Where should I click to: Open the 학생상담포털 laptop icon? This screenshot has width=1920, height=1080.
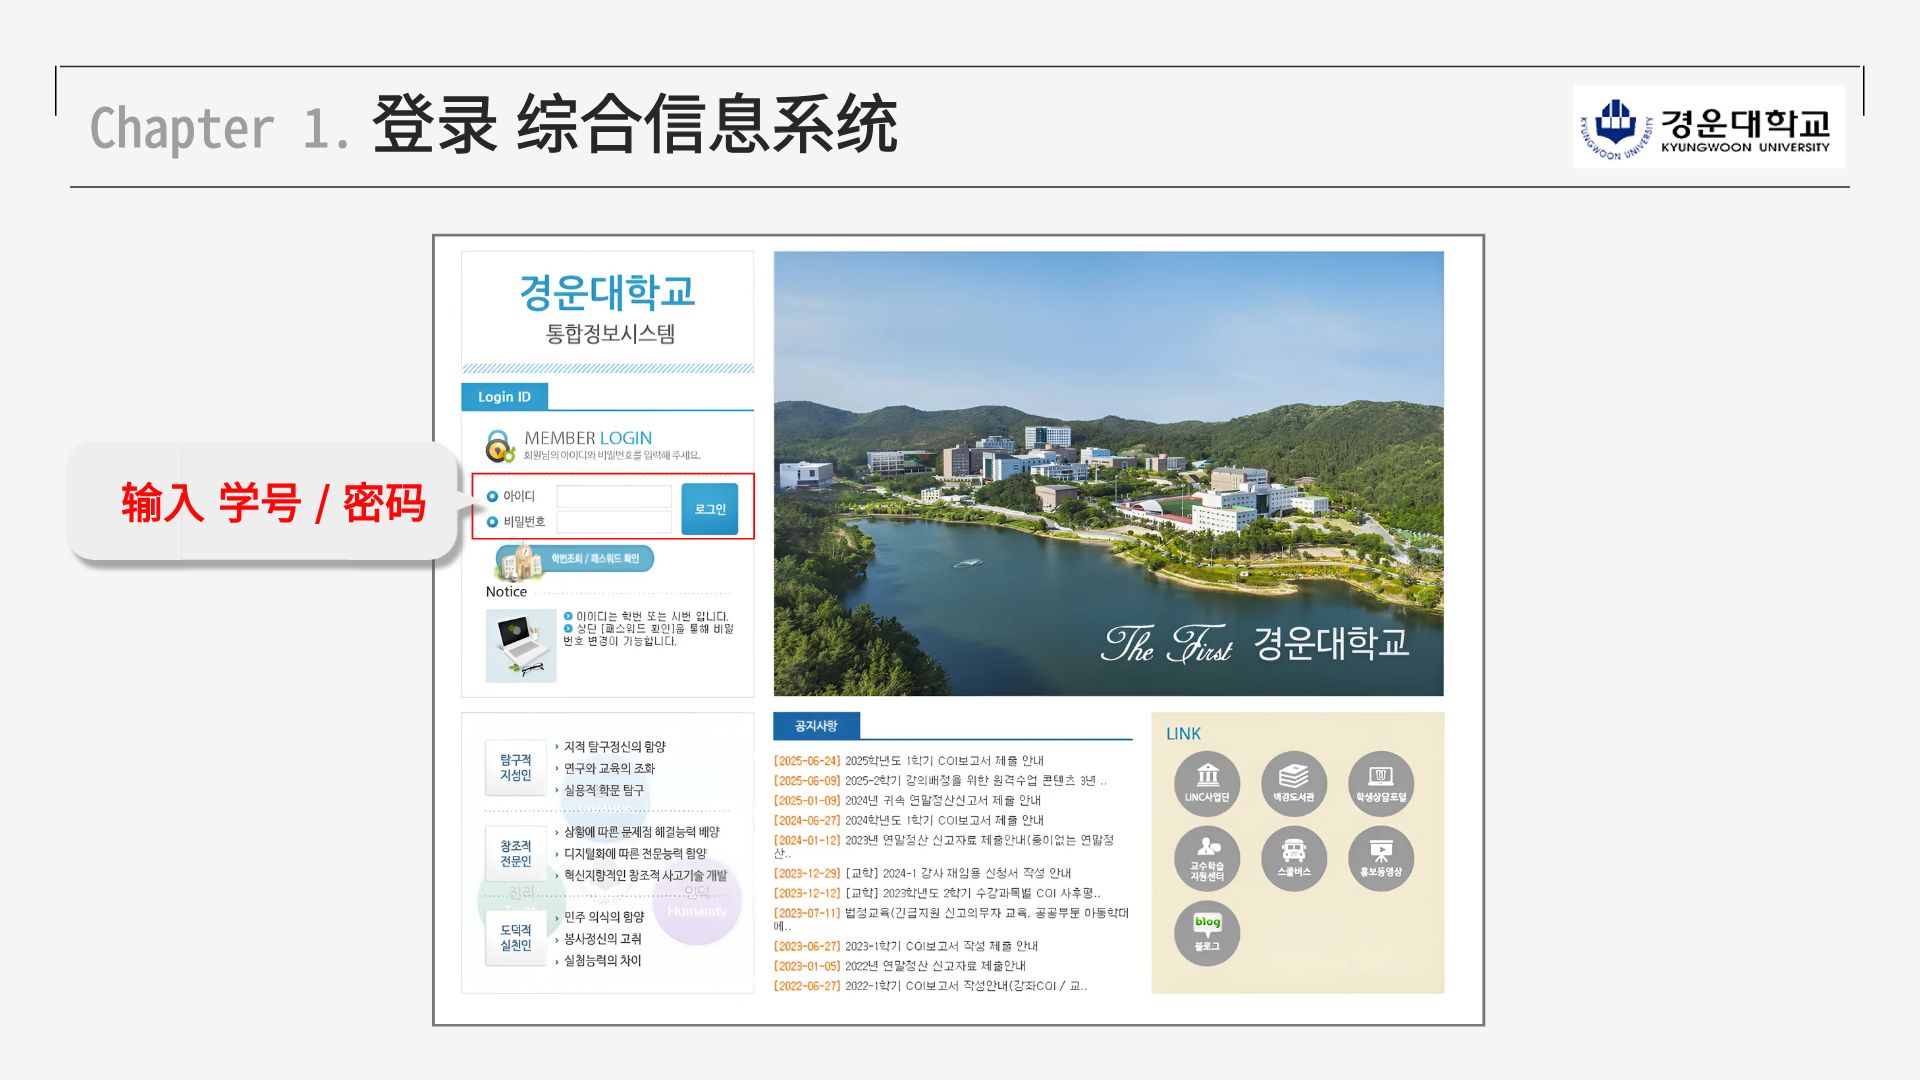pos(1381,783)
